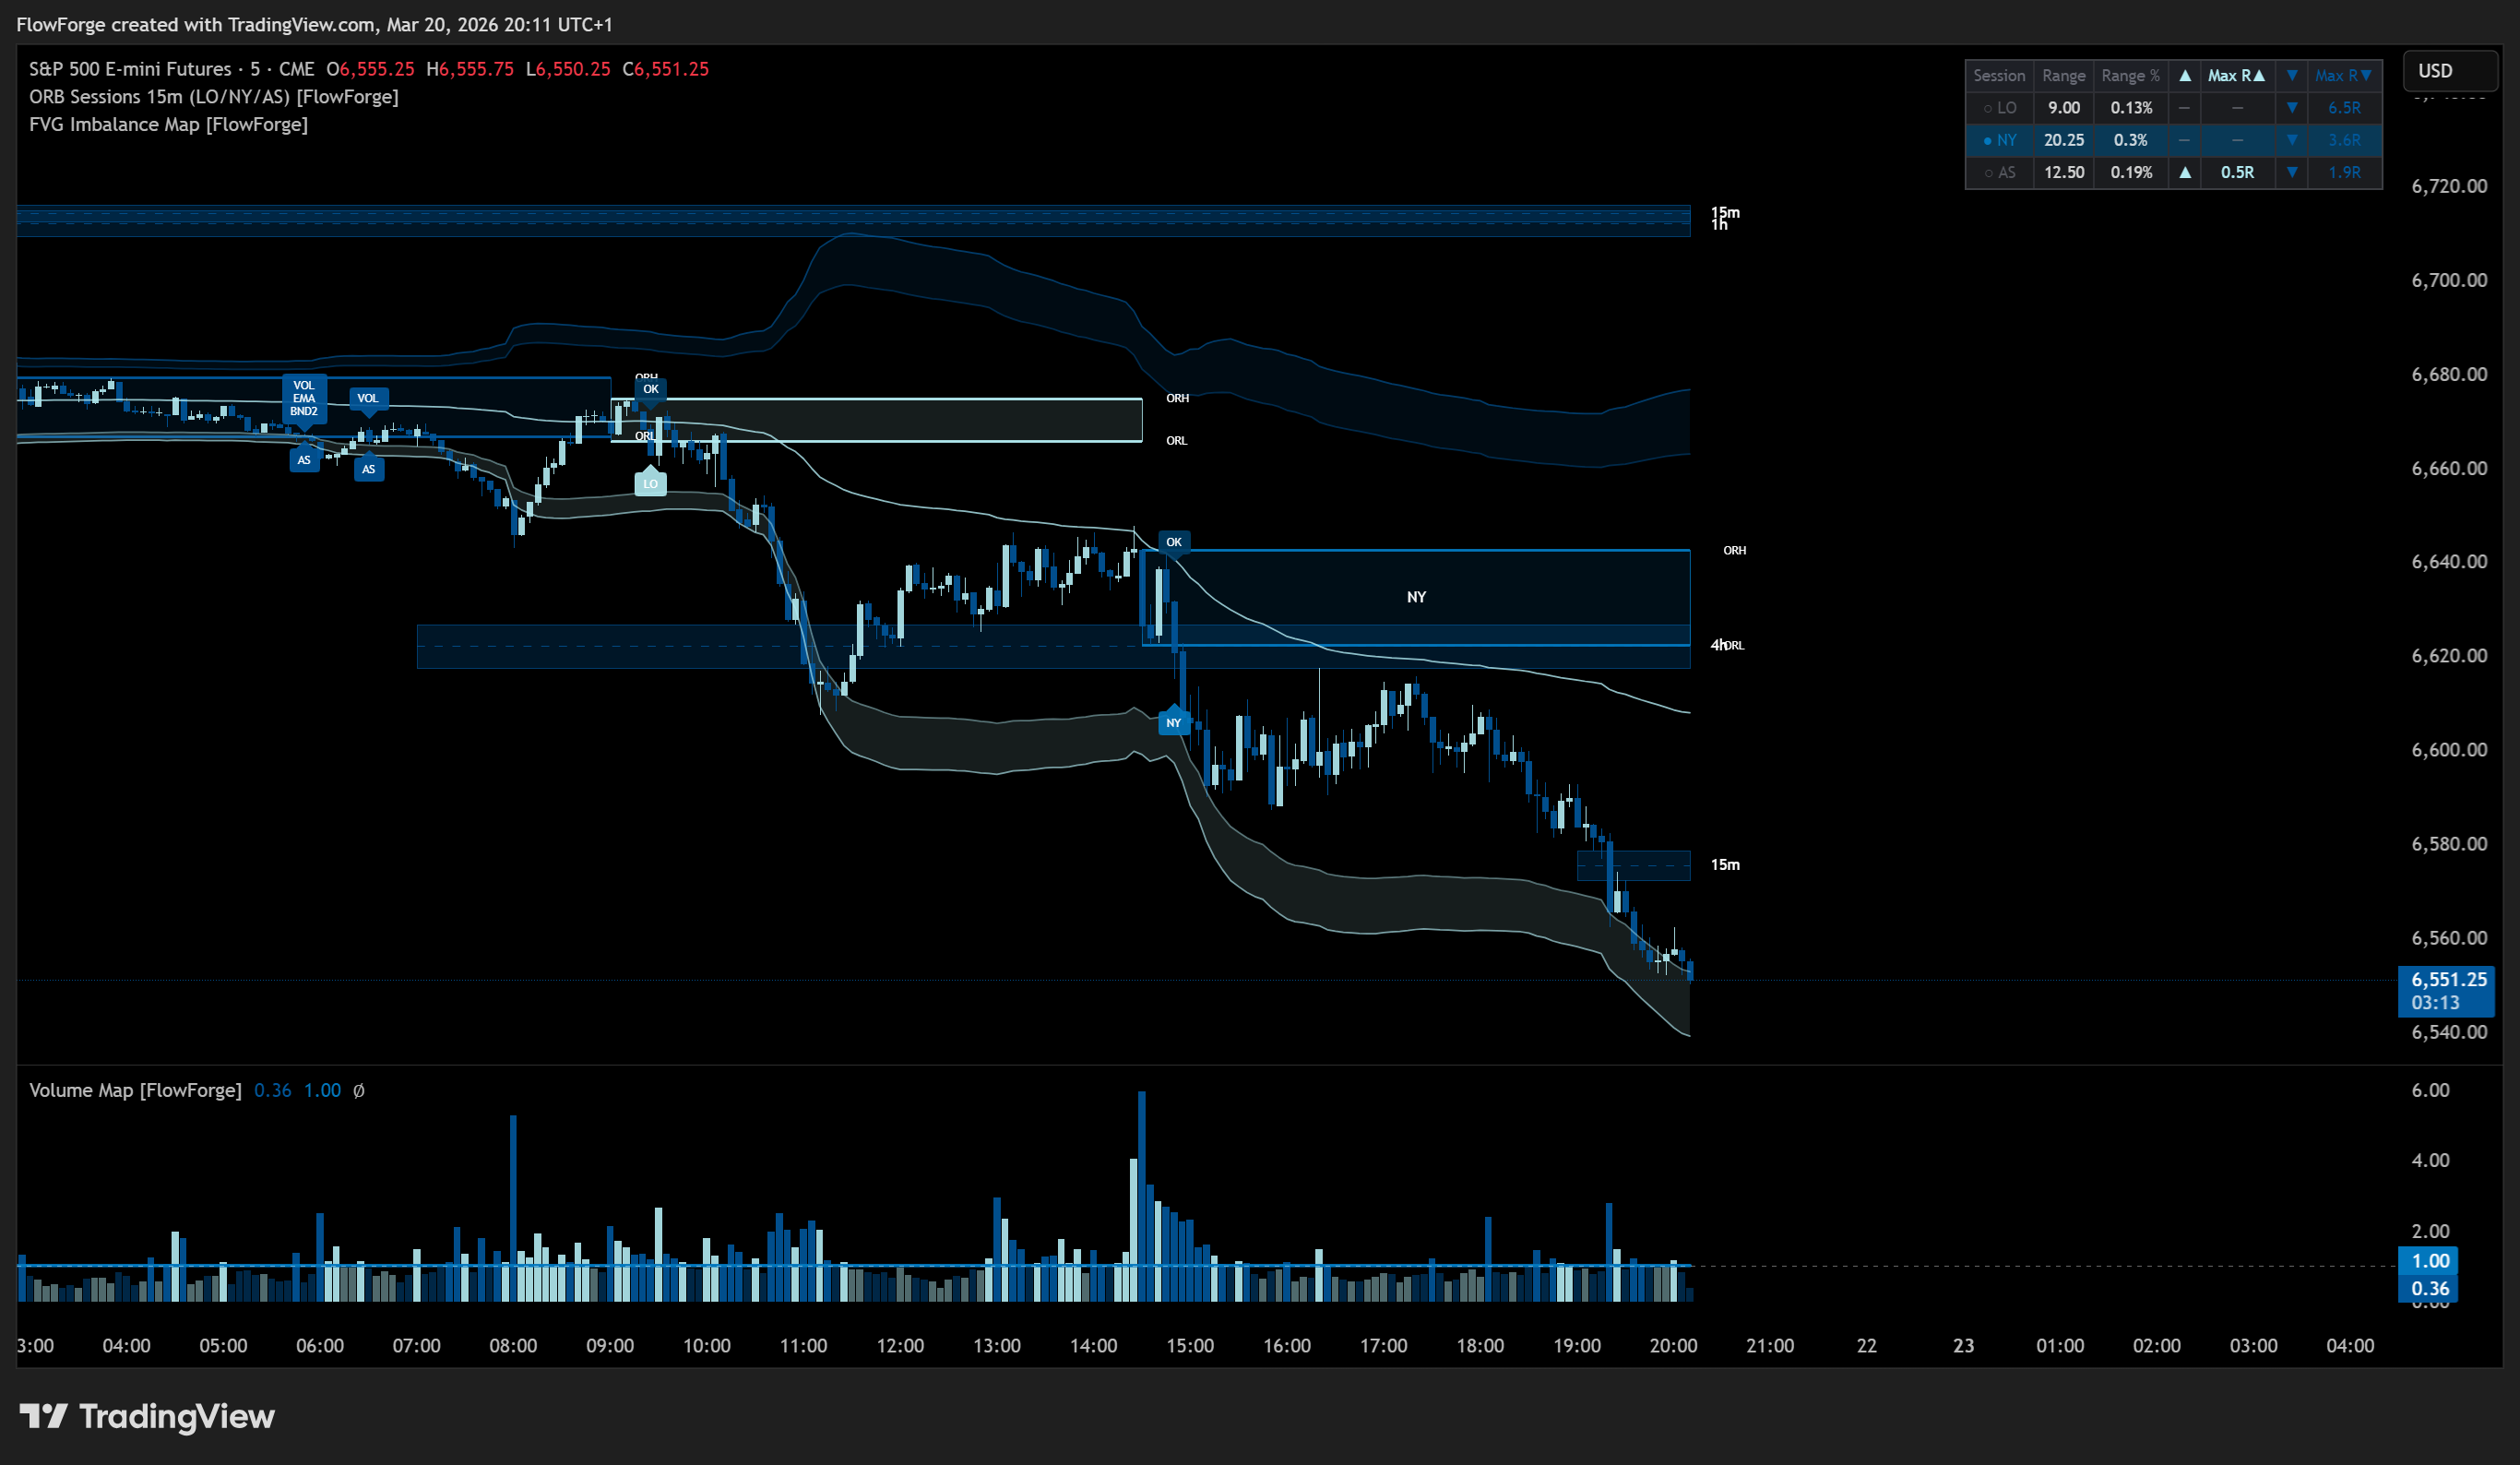Click the light up-triangle header icon in table
This screenshot has width=2520, height=1465.
pyautogui.click(x=2185, y=76)
